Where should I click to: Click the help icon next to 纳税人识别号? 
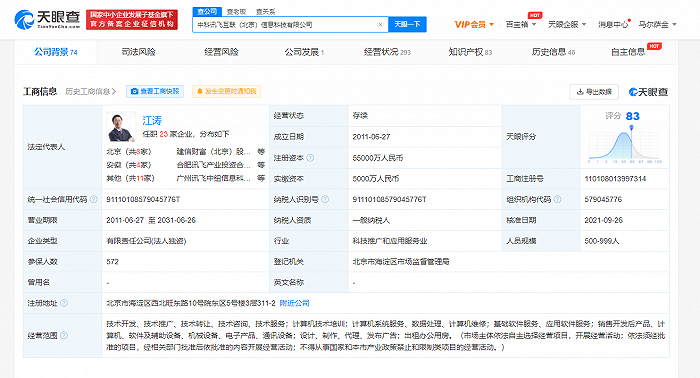[325, 199]
